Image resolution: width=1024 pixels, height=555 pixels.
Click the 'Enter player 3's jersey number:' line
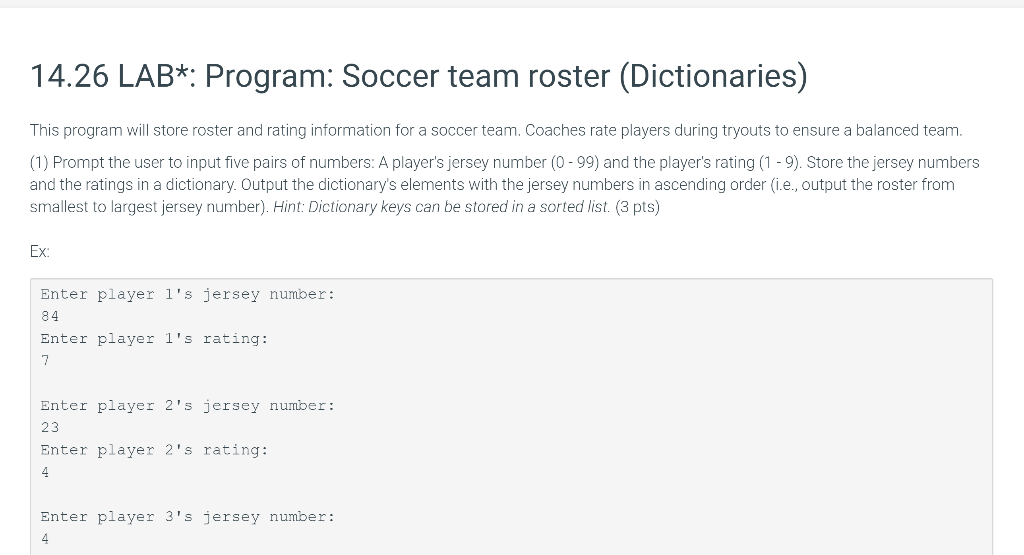187,516
